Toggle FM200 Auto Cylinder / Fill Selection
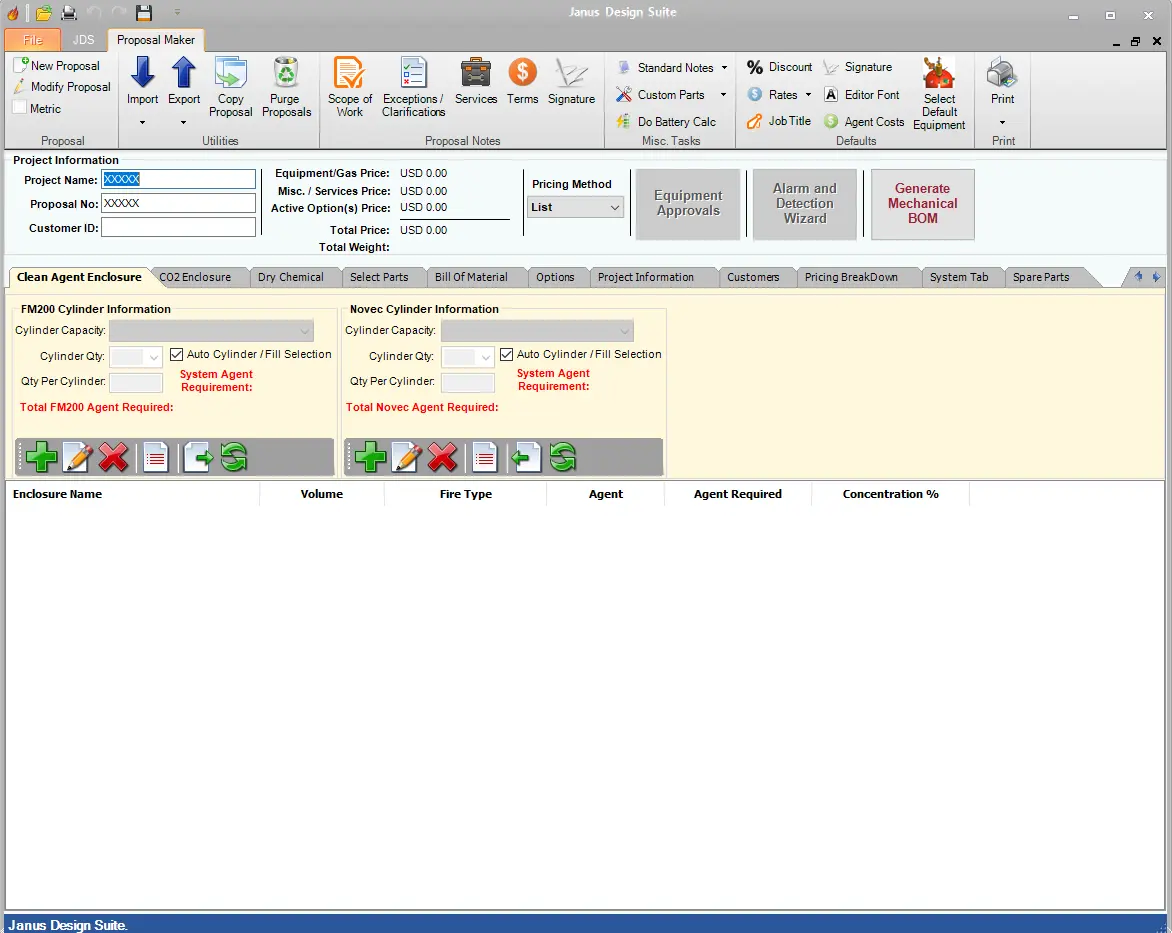Viewport: 1172px width, 933px height. [x=176, y=354]
